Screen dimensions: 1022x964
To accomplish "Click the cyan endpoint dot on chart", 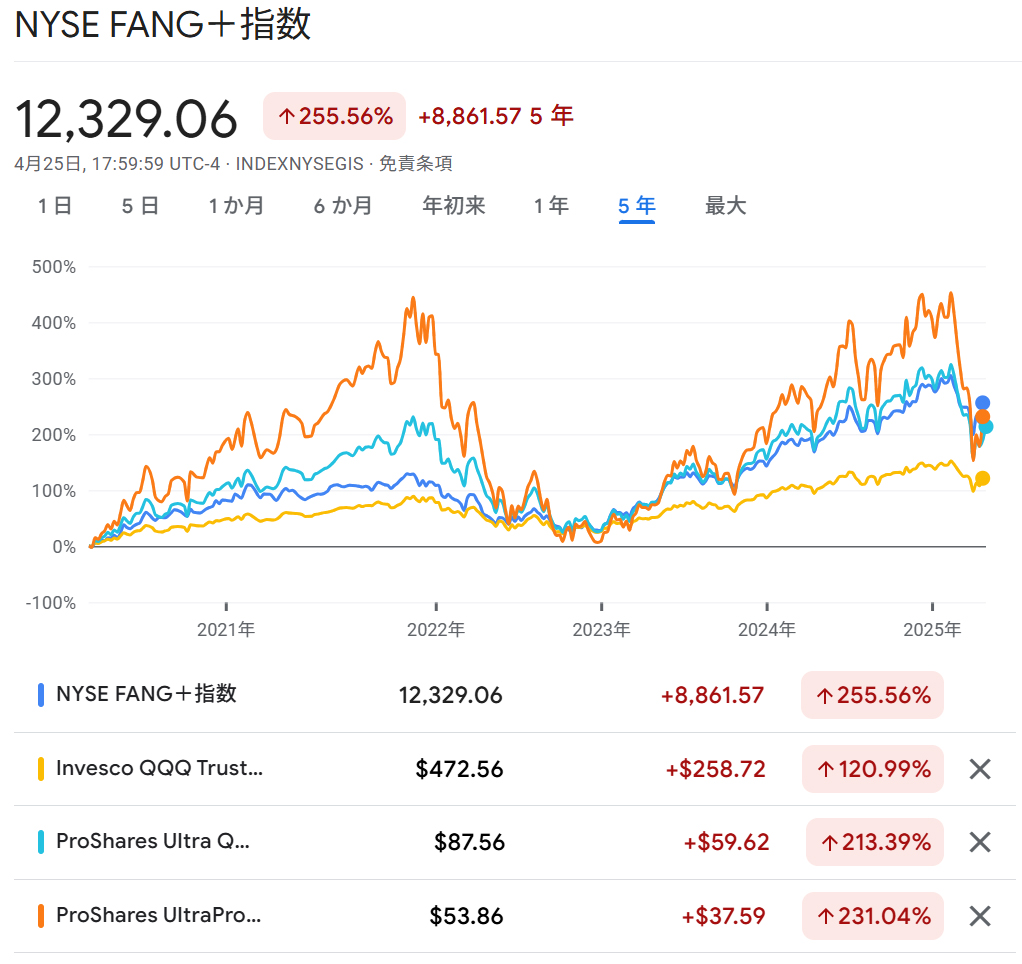I will coord(986,427).
